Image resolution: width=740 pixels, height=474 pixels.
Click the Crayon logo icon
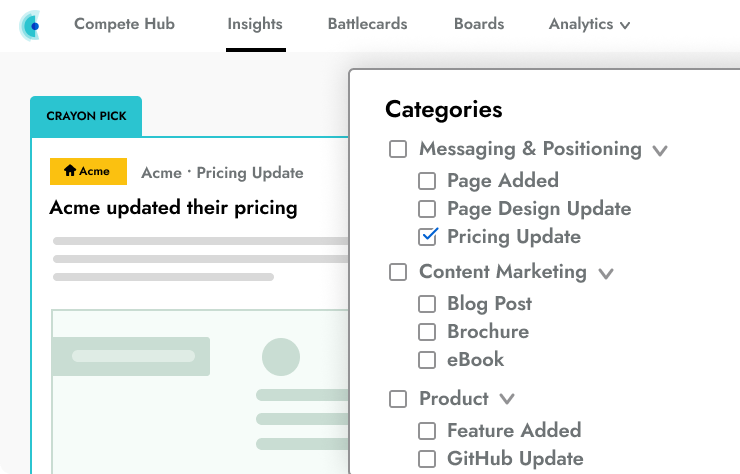click(30, 25)
